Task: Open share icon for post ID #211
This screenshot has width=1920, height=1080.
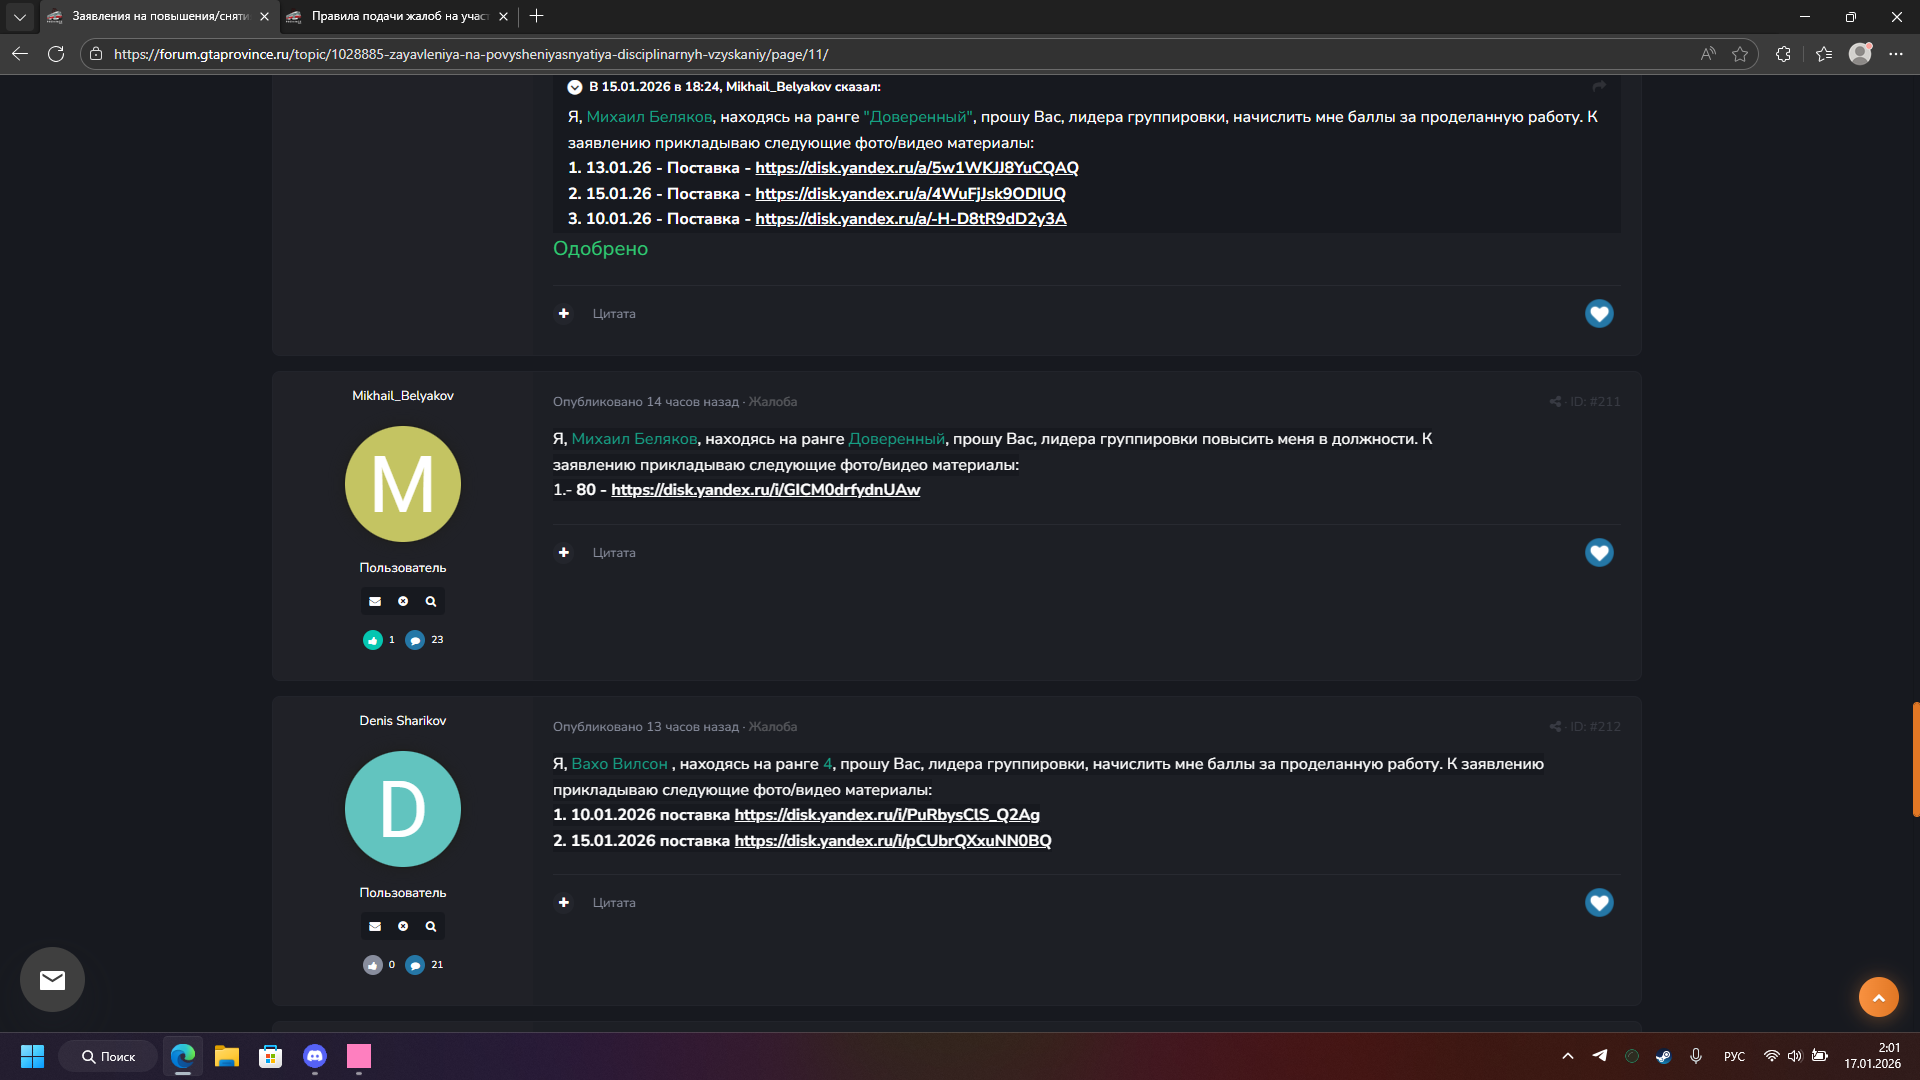Action: 1555,402
